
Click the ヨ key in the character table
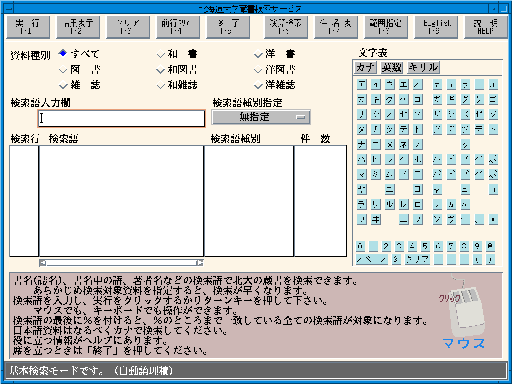coord(418,189)
